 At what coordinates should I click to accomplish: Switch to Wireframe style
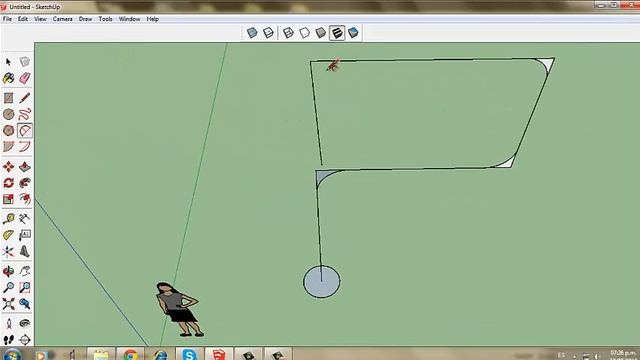(288, 33)
